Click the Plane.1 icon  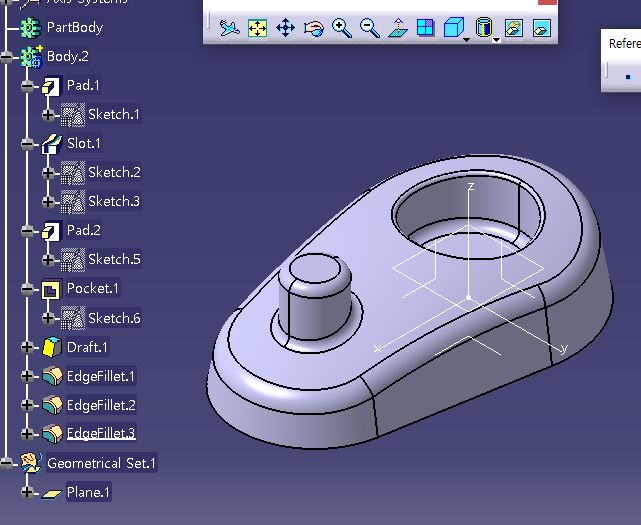(x=52, y=494)
